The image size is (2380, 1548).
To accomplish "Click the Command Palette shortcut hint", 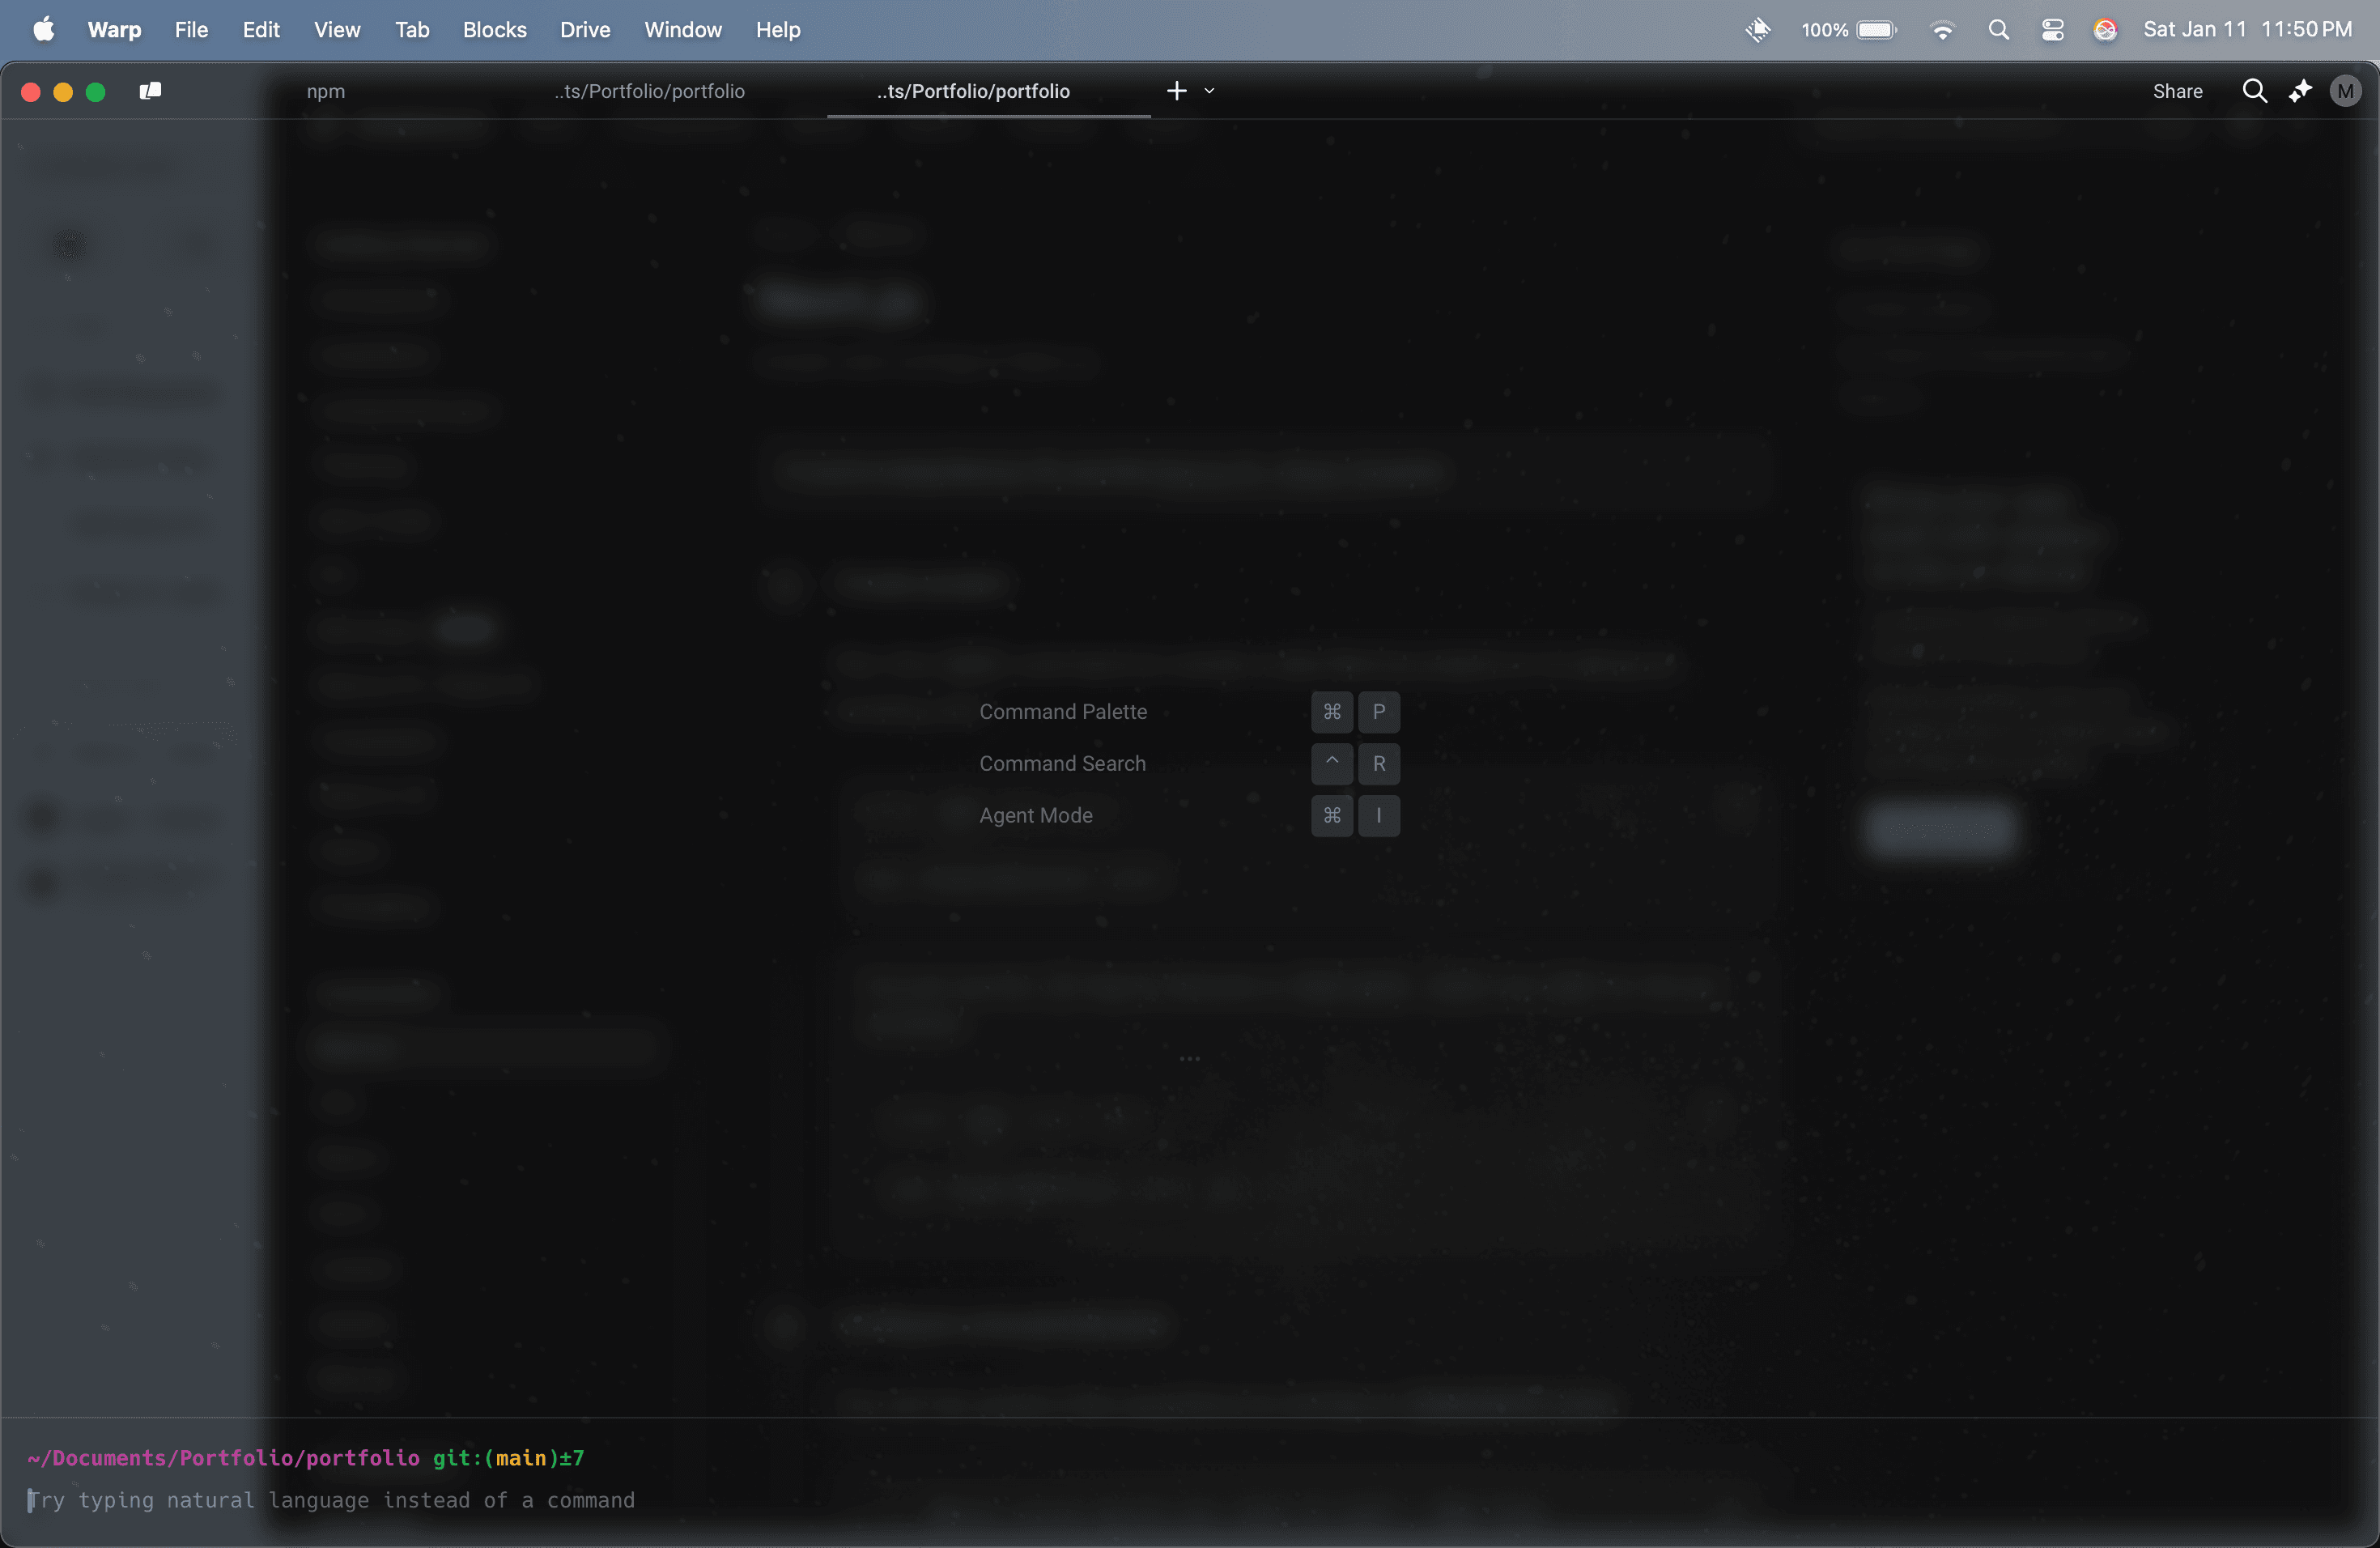I will tap(1063, 712).
